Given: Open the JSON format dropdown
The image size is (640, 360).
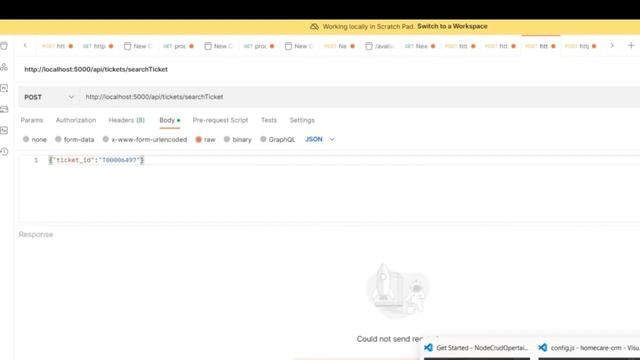Looking at the screenshot, I should click(320, 140).
